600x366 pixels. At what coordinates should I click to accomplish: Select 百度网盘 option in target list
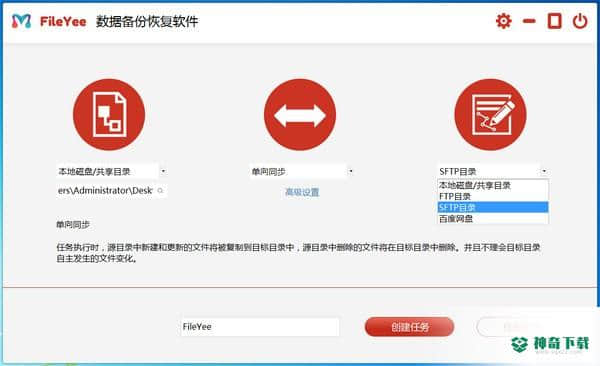coord(493,218)
